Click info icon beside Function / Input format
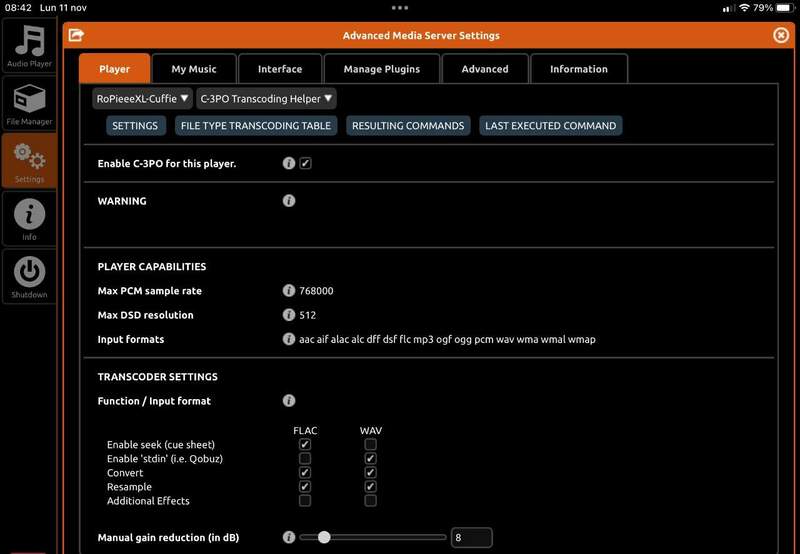The height and width of the screenshot is (554, 800). pos(289,401)
